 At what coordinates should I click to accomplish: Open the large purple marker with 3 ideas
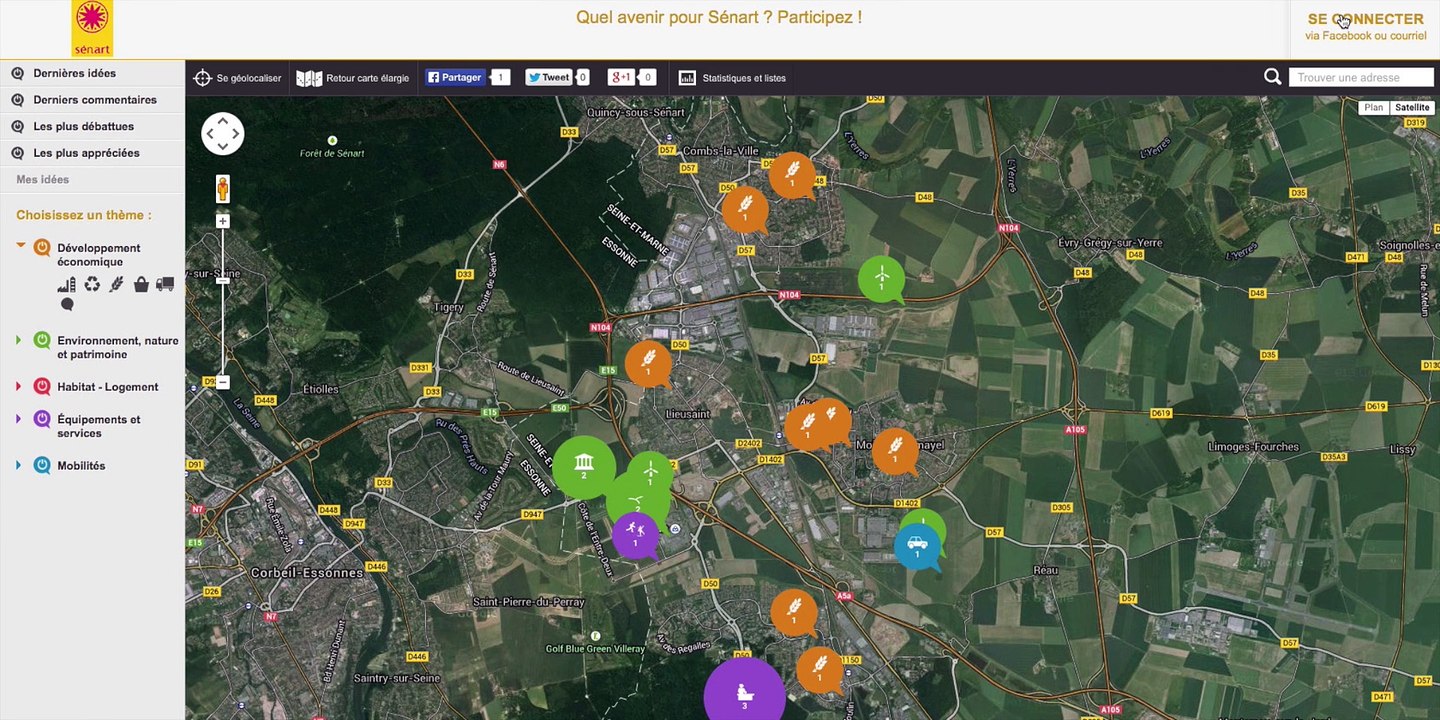tap(744, 692)
